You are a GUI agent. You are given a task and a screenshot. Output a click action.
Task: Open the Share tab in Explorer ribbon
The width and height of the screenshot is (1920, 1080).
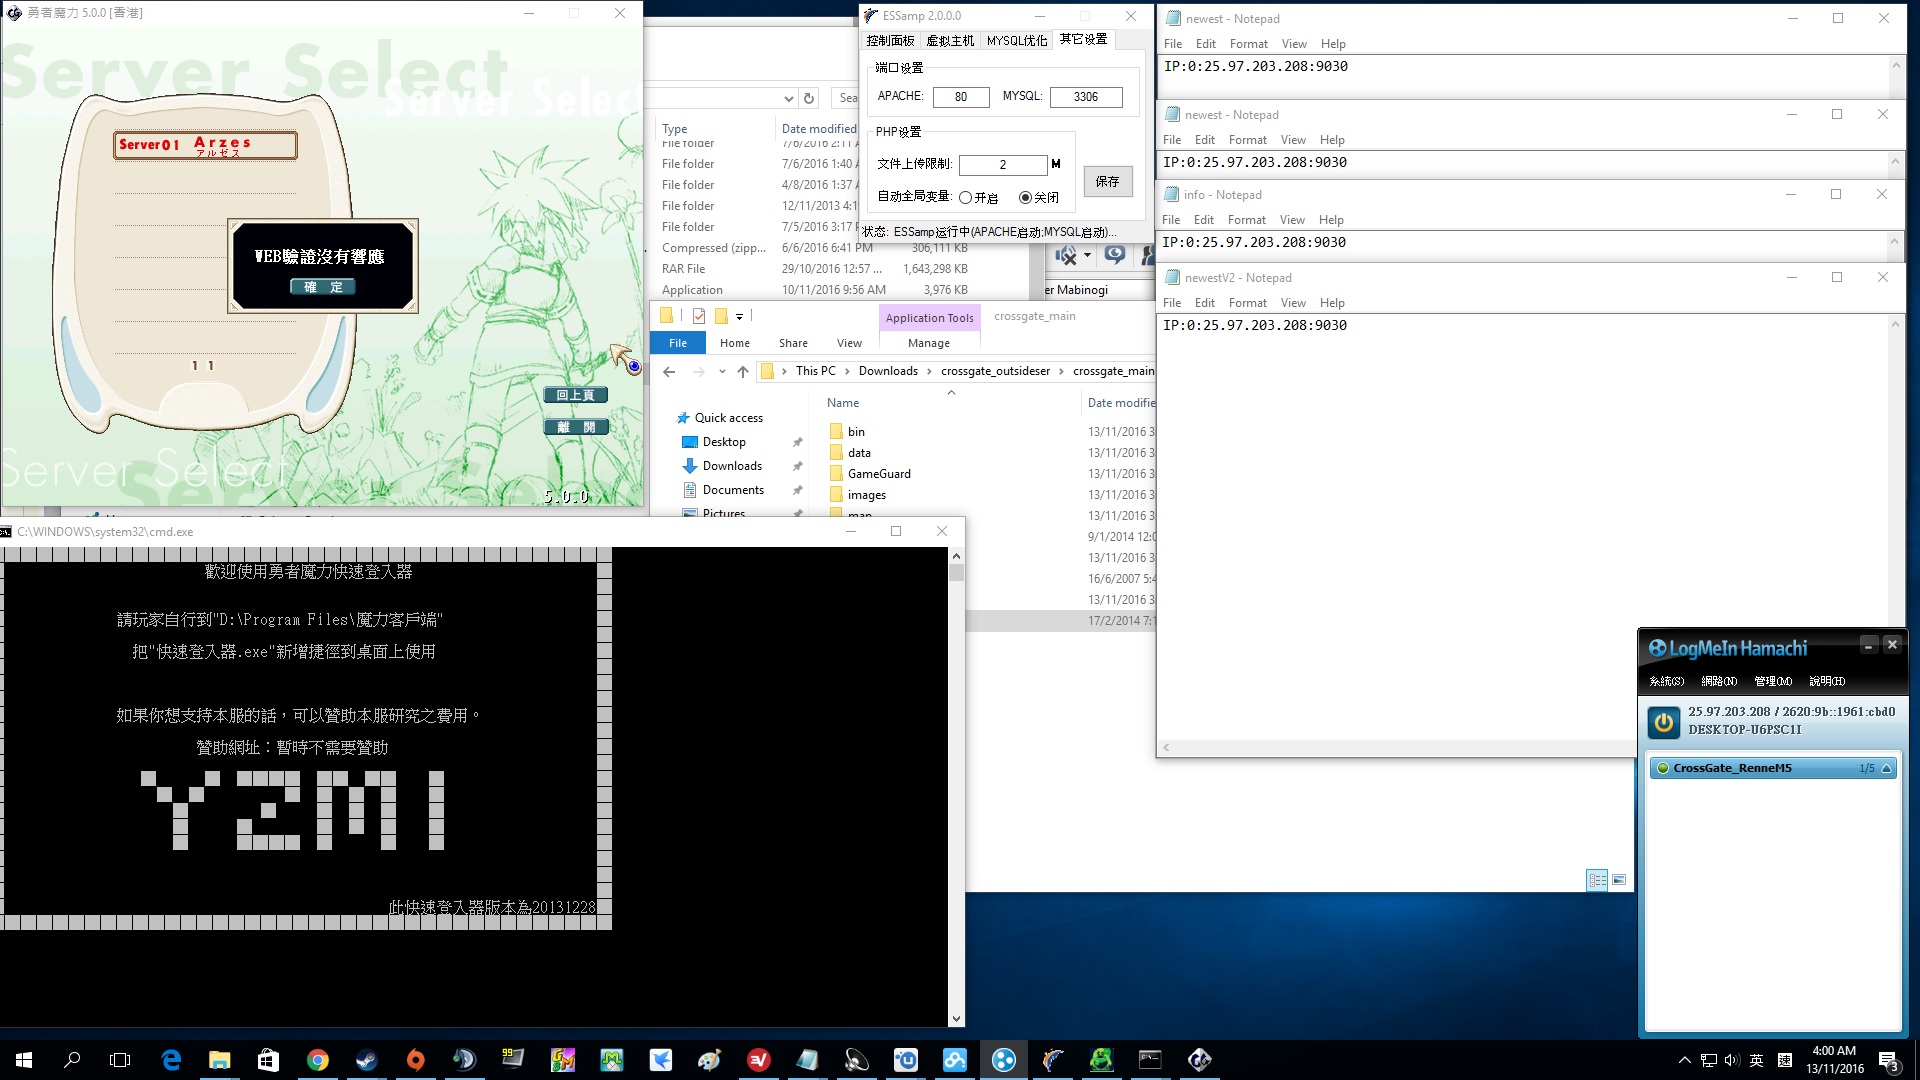coord(793,343)
